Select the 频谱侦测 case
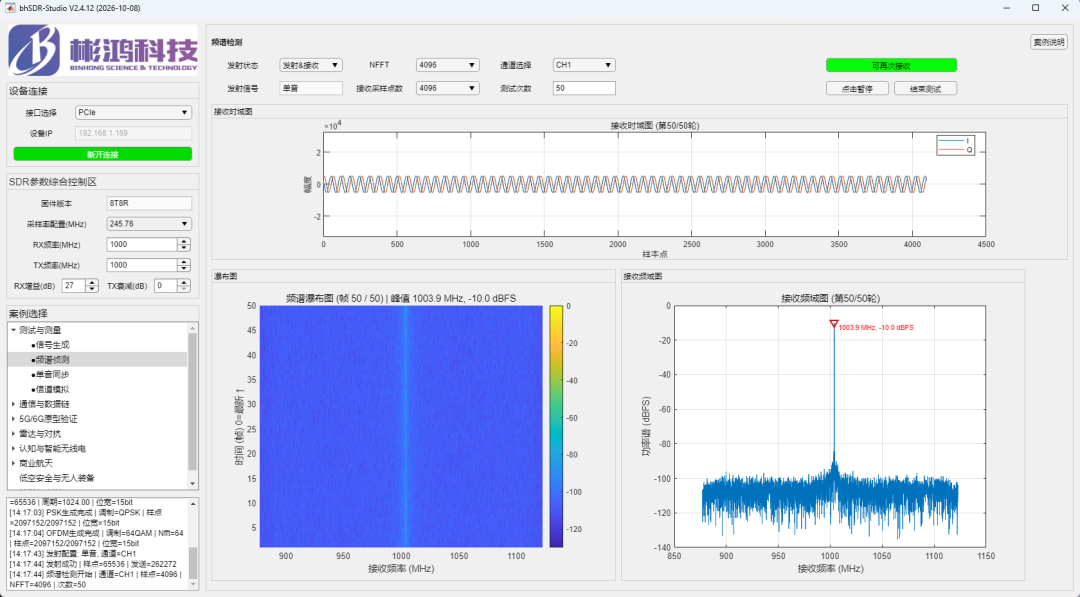 click(x=52, y=359)
